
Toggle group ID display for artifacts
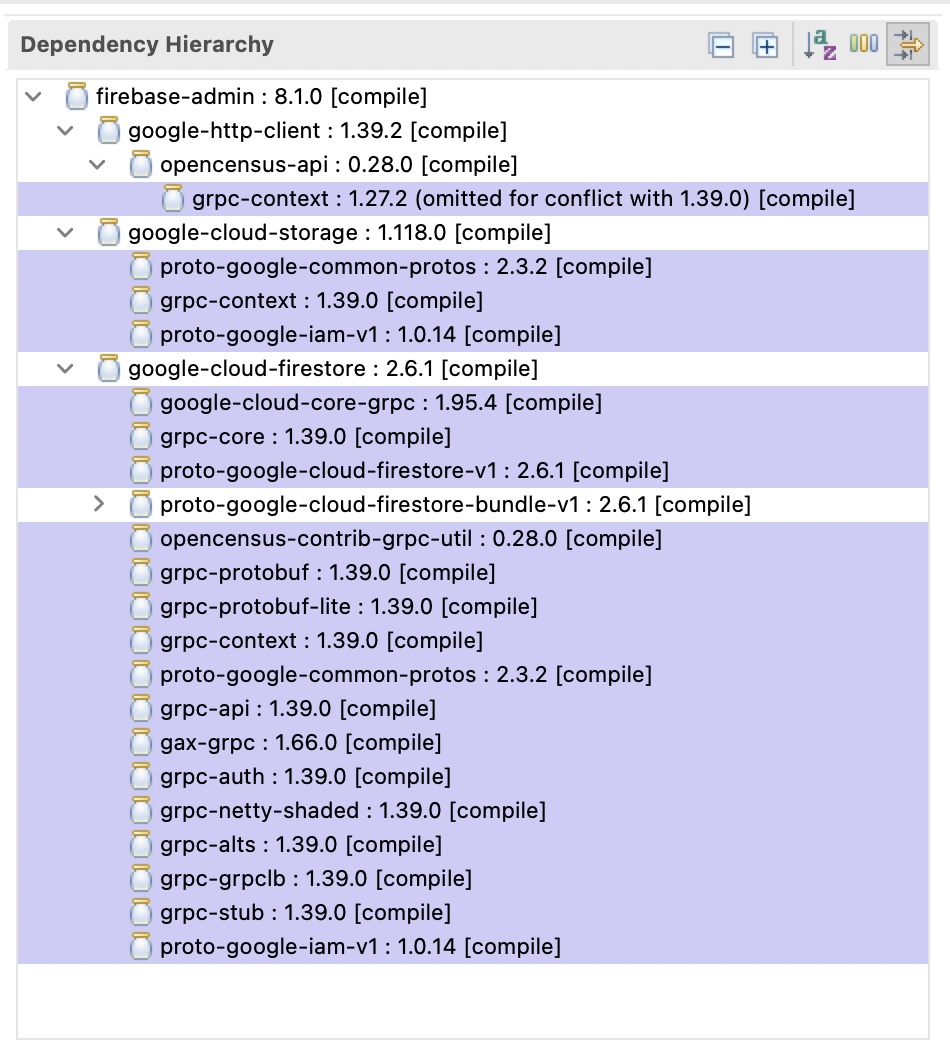[863, 44]
